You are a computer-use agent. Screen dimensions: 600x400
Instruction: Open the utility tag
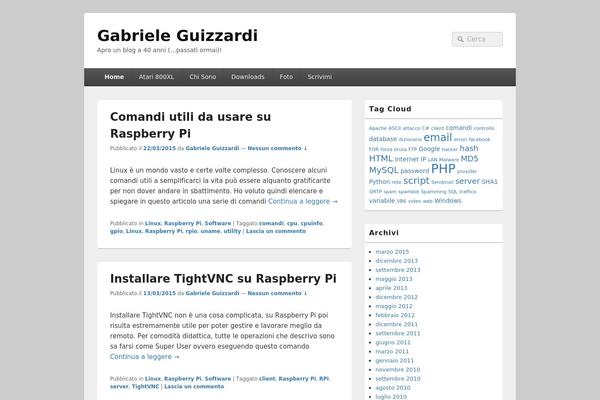pos(232,231)
